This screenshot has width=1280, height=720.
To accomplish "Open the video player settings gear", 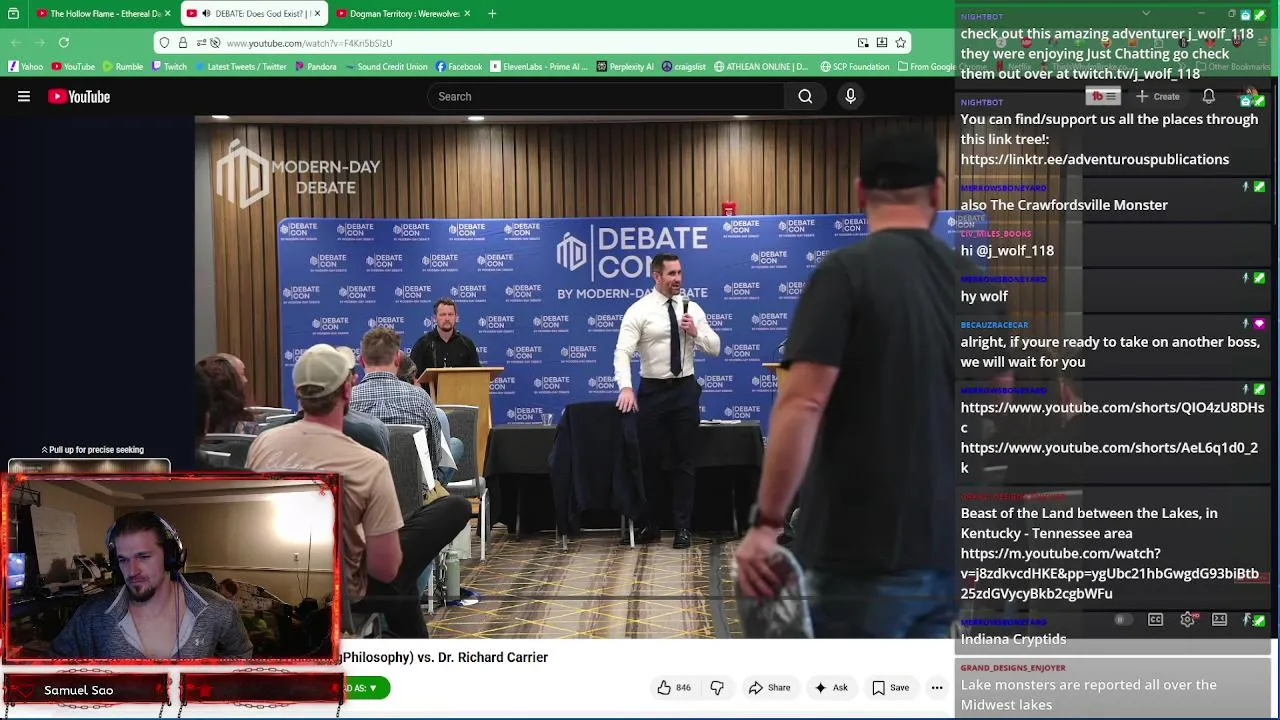I will pyautogui.click(x=1187, y=620).
